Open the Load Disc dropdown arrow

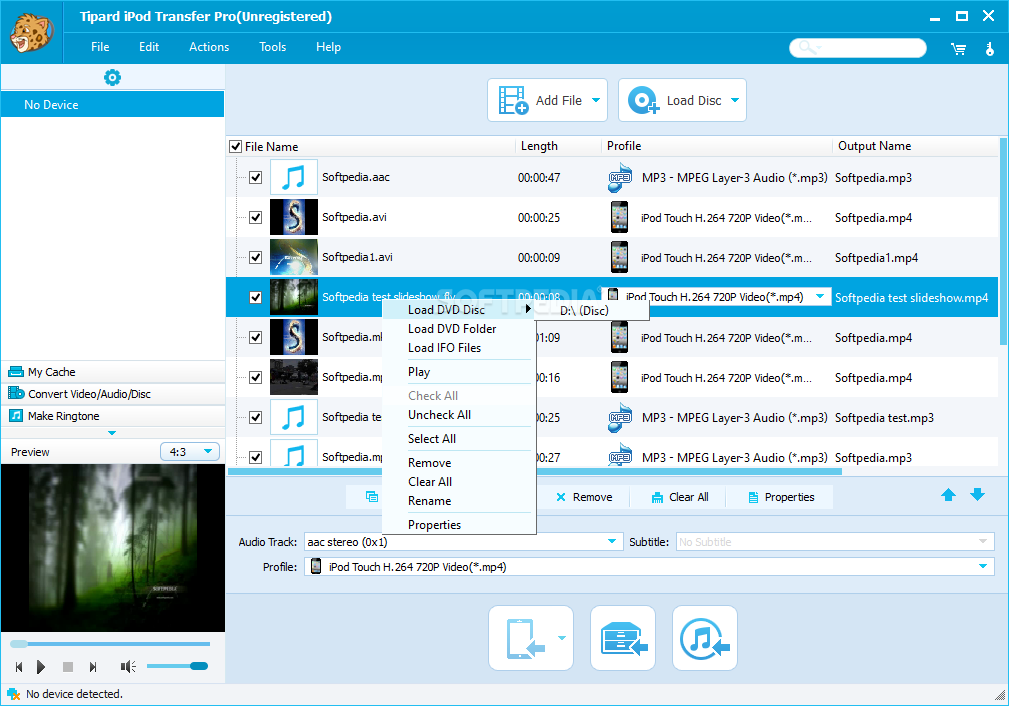pyautogui.click(x=735, y=100)
